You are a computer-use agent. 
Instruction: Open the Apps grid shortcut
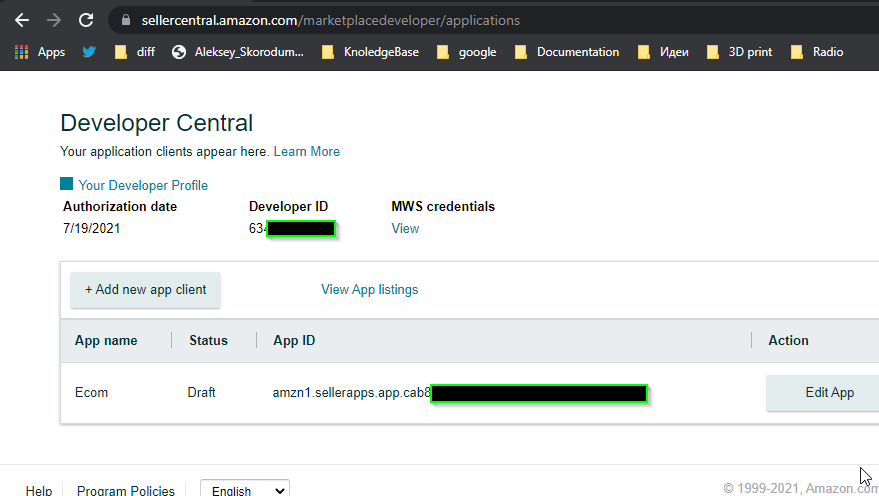[x=40, y=52]
